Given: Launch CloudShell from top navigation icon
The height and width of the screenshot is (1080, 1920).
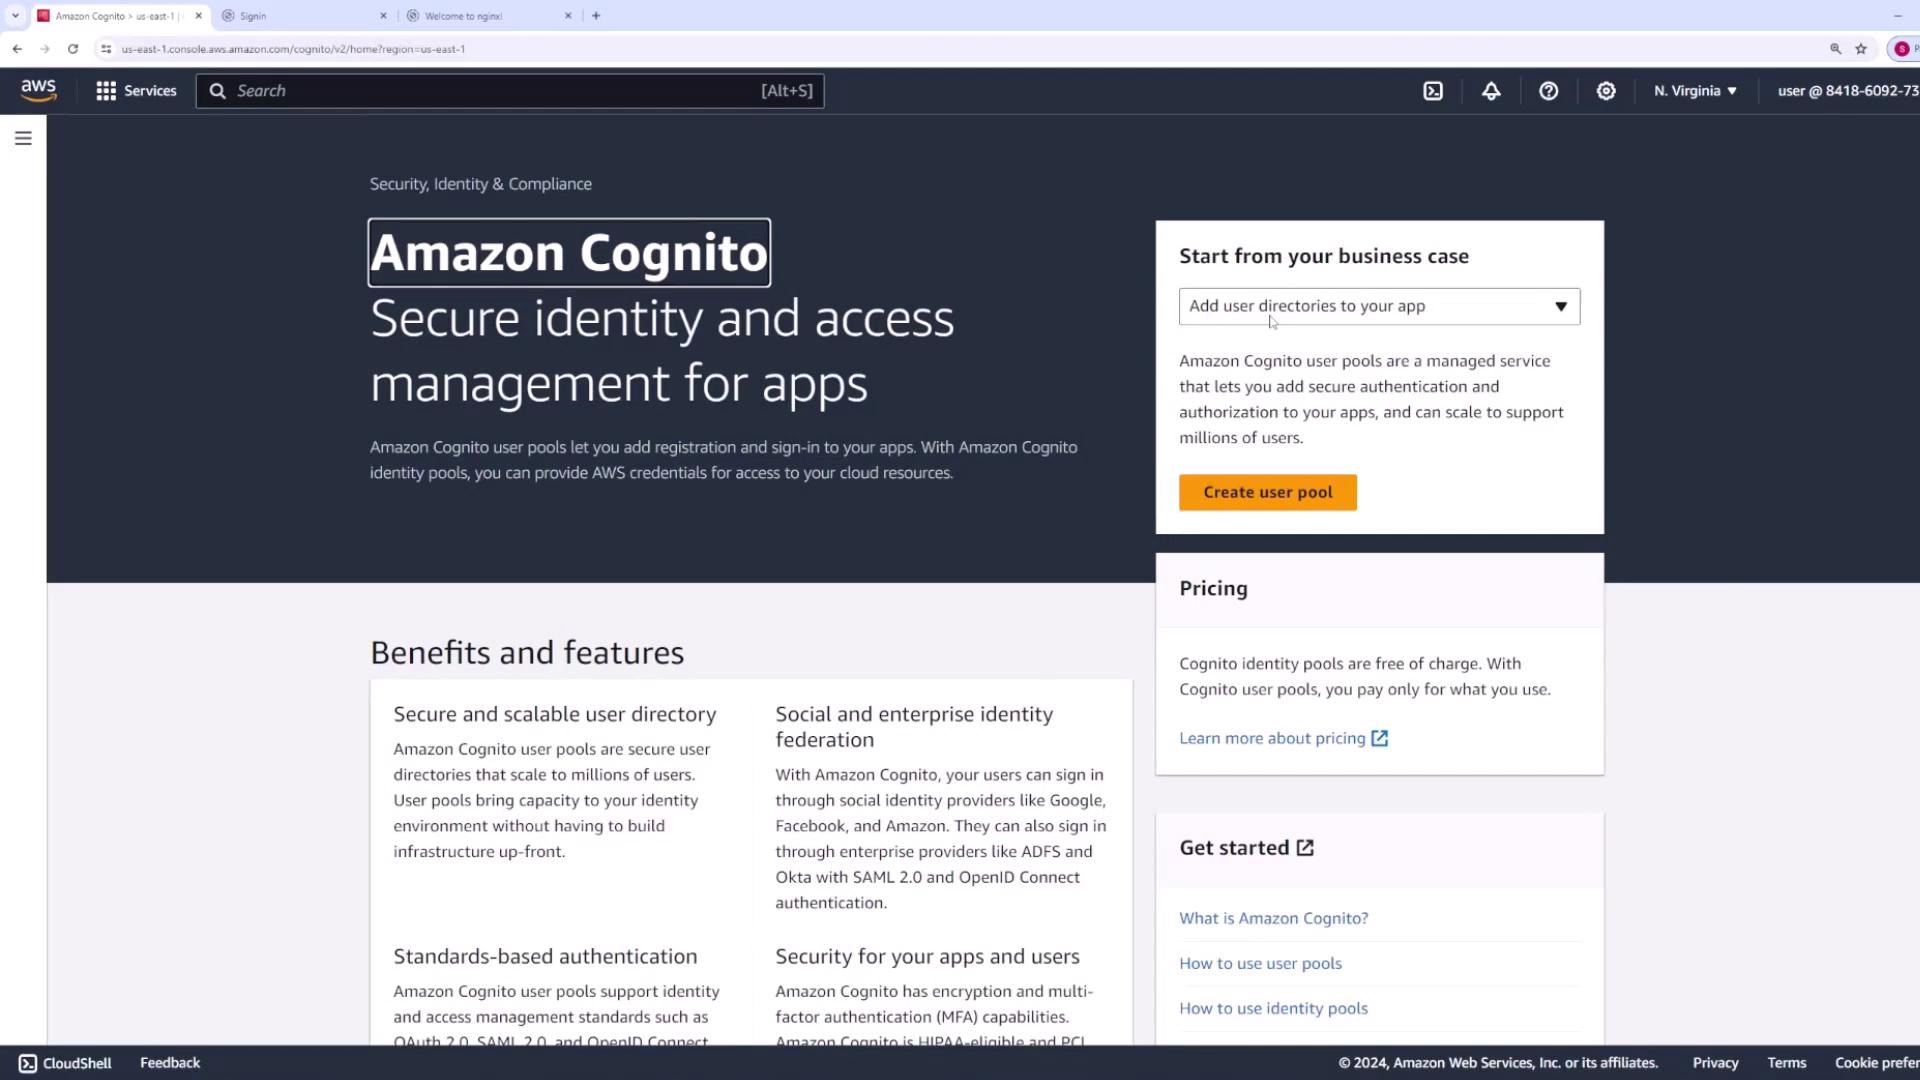Looking at the screenshot, I should (1433, 91).
